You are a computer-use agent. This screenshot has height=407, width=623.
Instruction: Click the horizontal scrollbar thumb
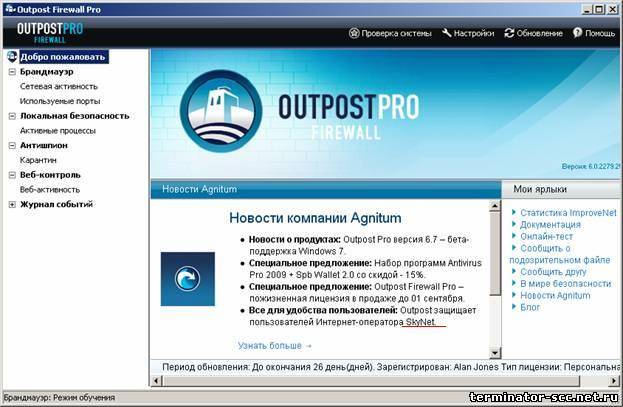pos(372,381)
